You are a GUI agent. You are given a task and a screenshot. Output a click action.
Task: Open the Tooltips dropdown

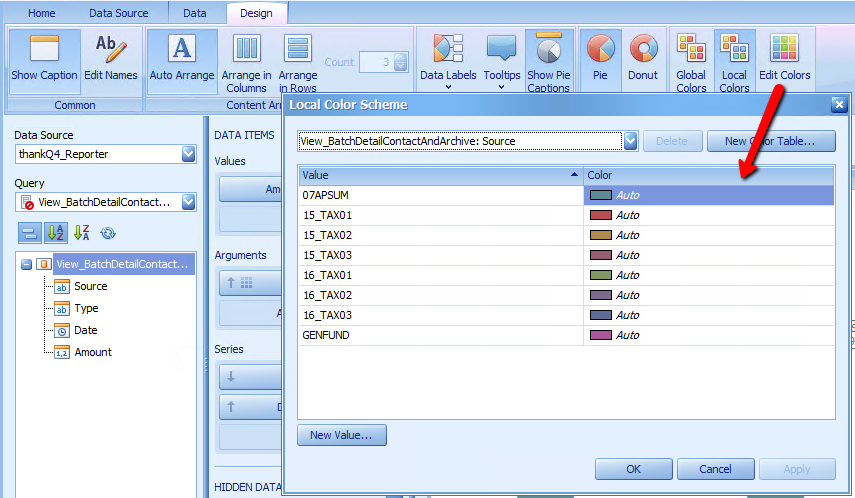(x=502, y=62)
